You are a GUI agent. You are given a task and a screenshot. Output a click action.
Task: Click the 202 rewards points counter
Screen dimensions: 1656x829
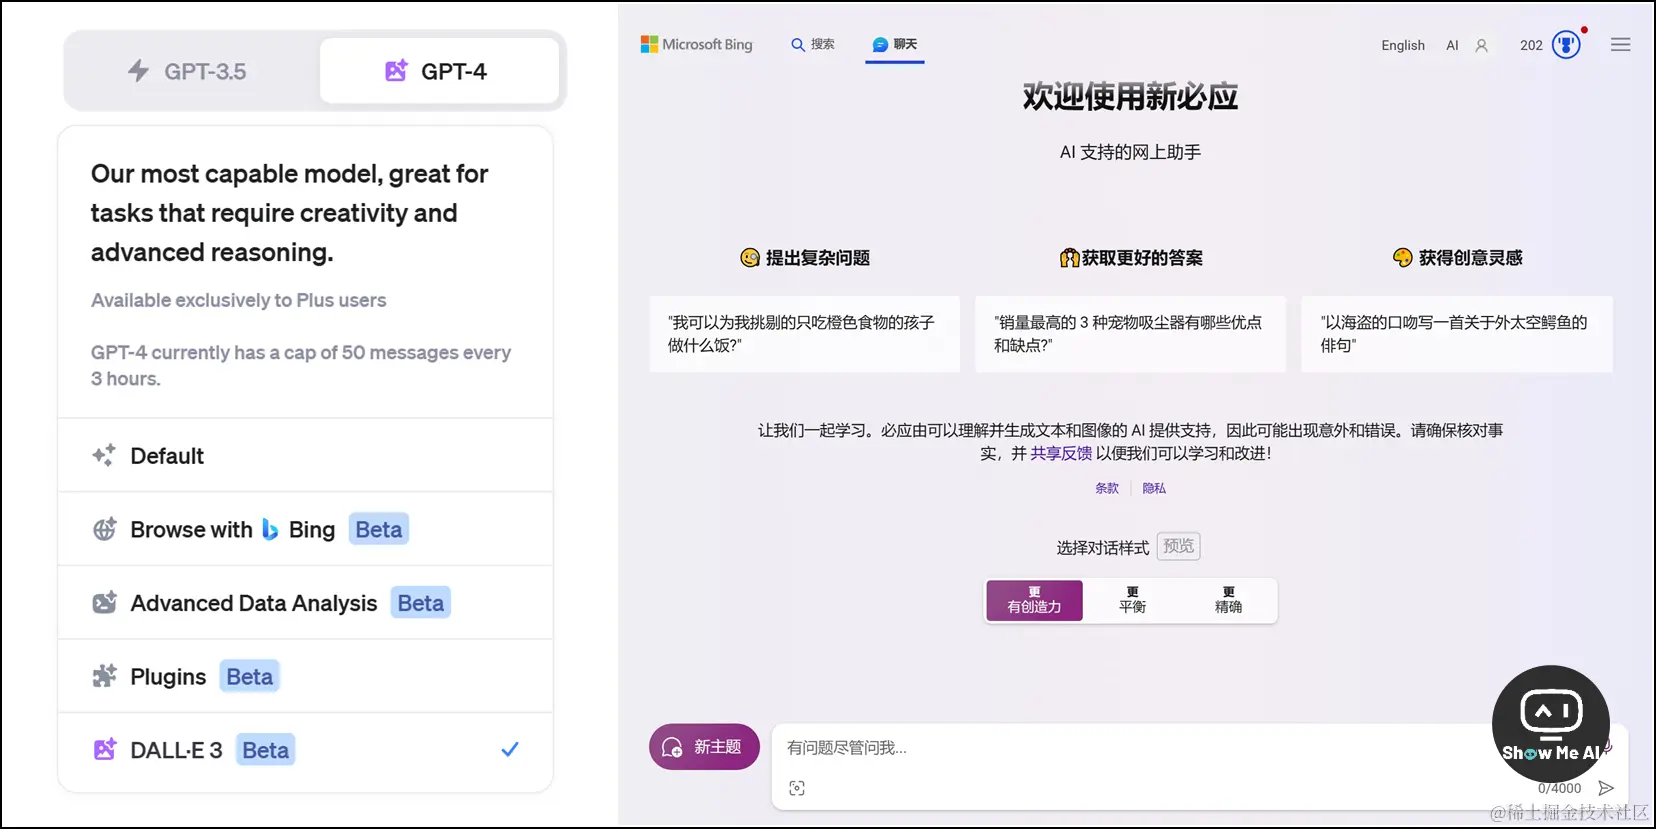click(x=1531, y=45)
